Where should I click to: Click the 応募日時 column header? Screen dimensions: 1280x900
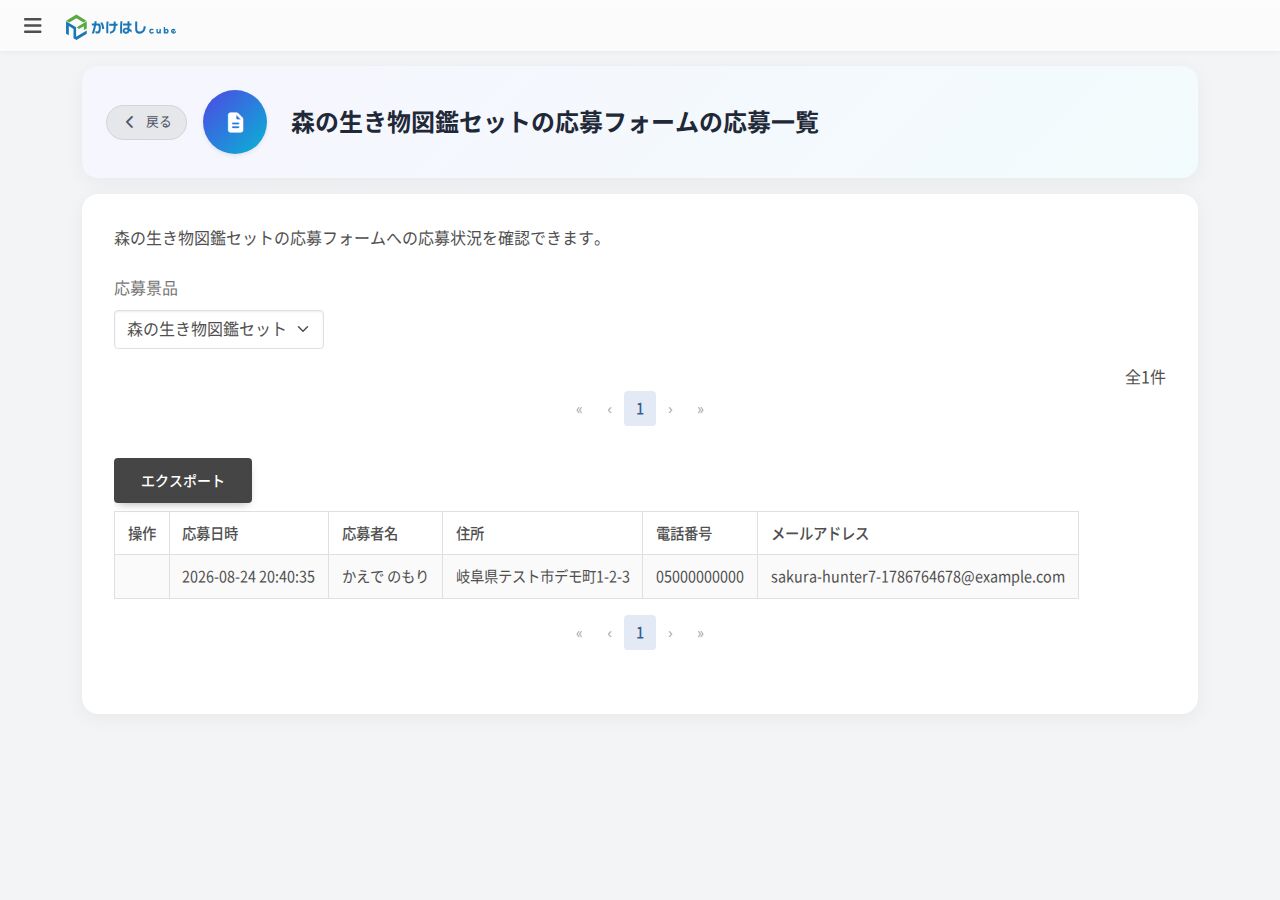point(249,534)
